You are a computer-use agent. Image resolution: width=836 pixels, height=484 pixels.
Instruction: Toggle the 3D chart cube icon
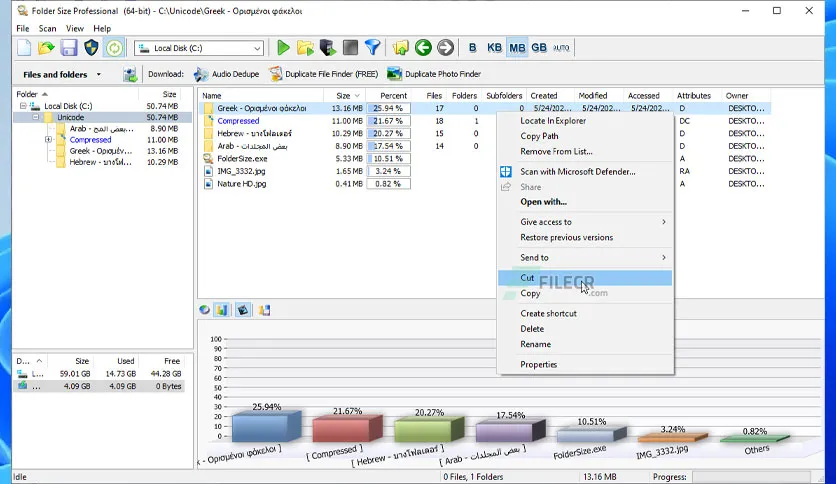click(x=243, y=310)
